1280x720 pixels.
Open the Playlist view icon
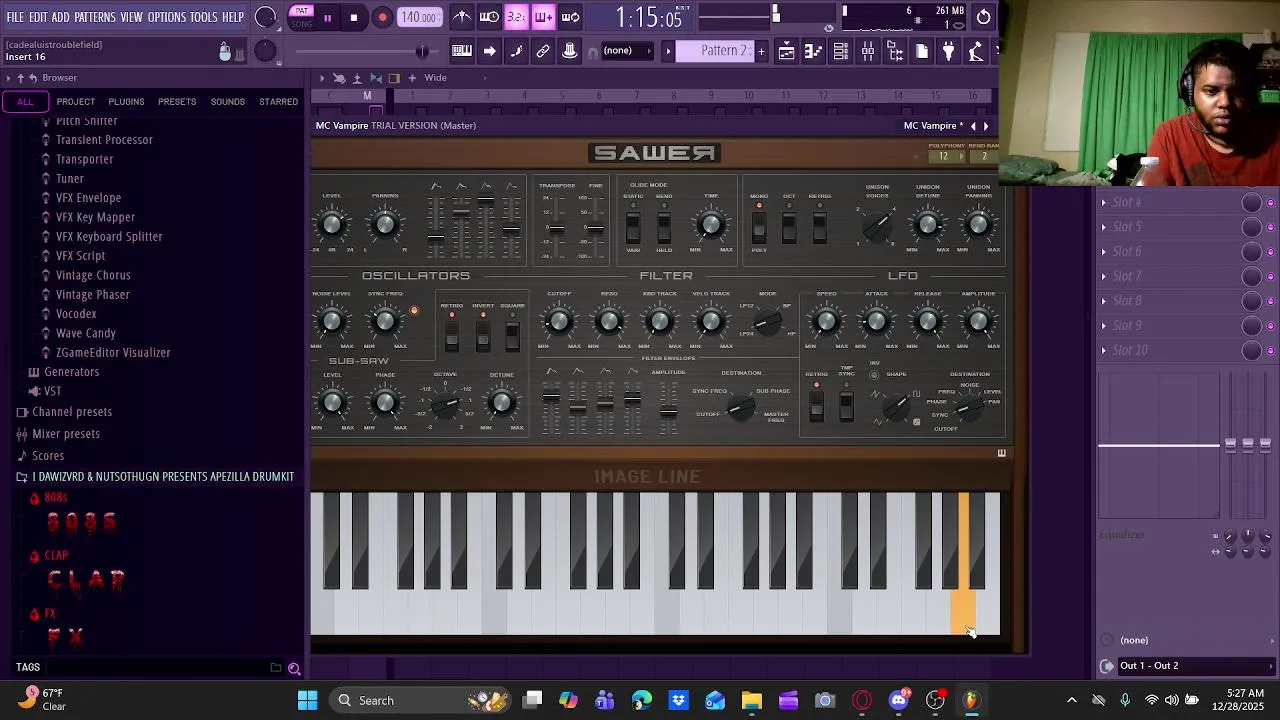[787, 51]
